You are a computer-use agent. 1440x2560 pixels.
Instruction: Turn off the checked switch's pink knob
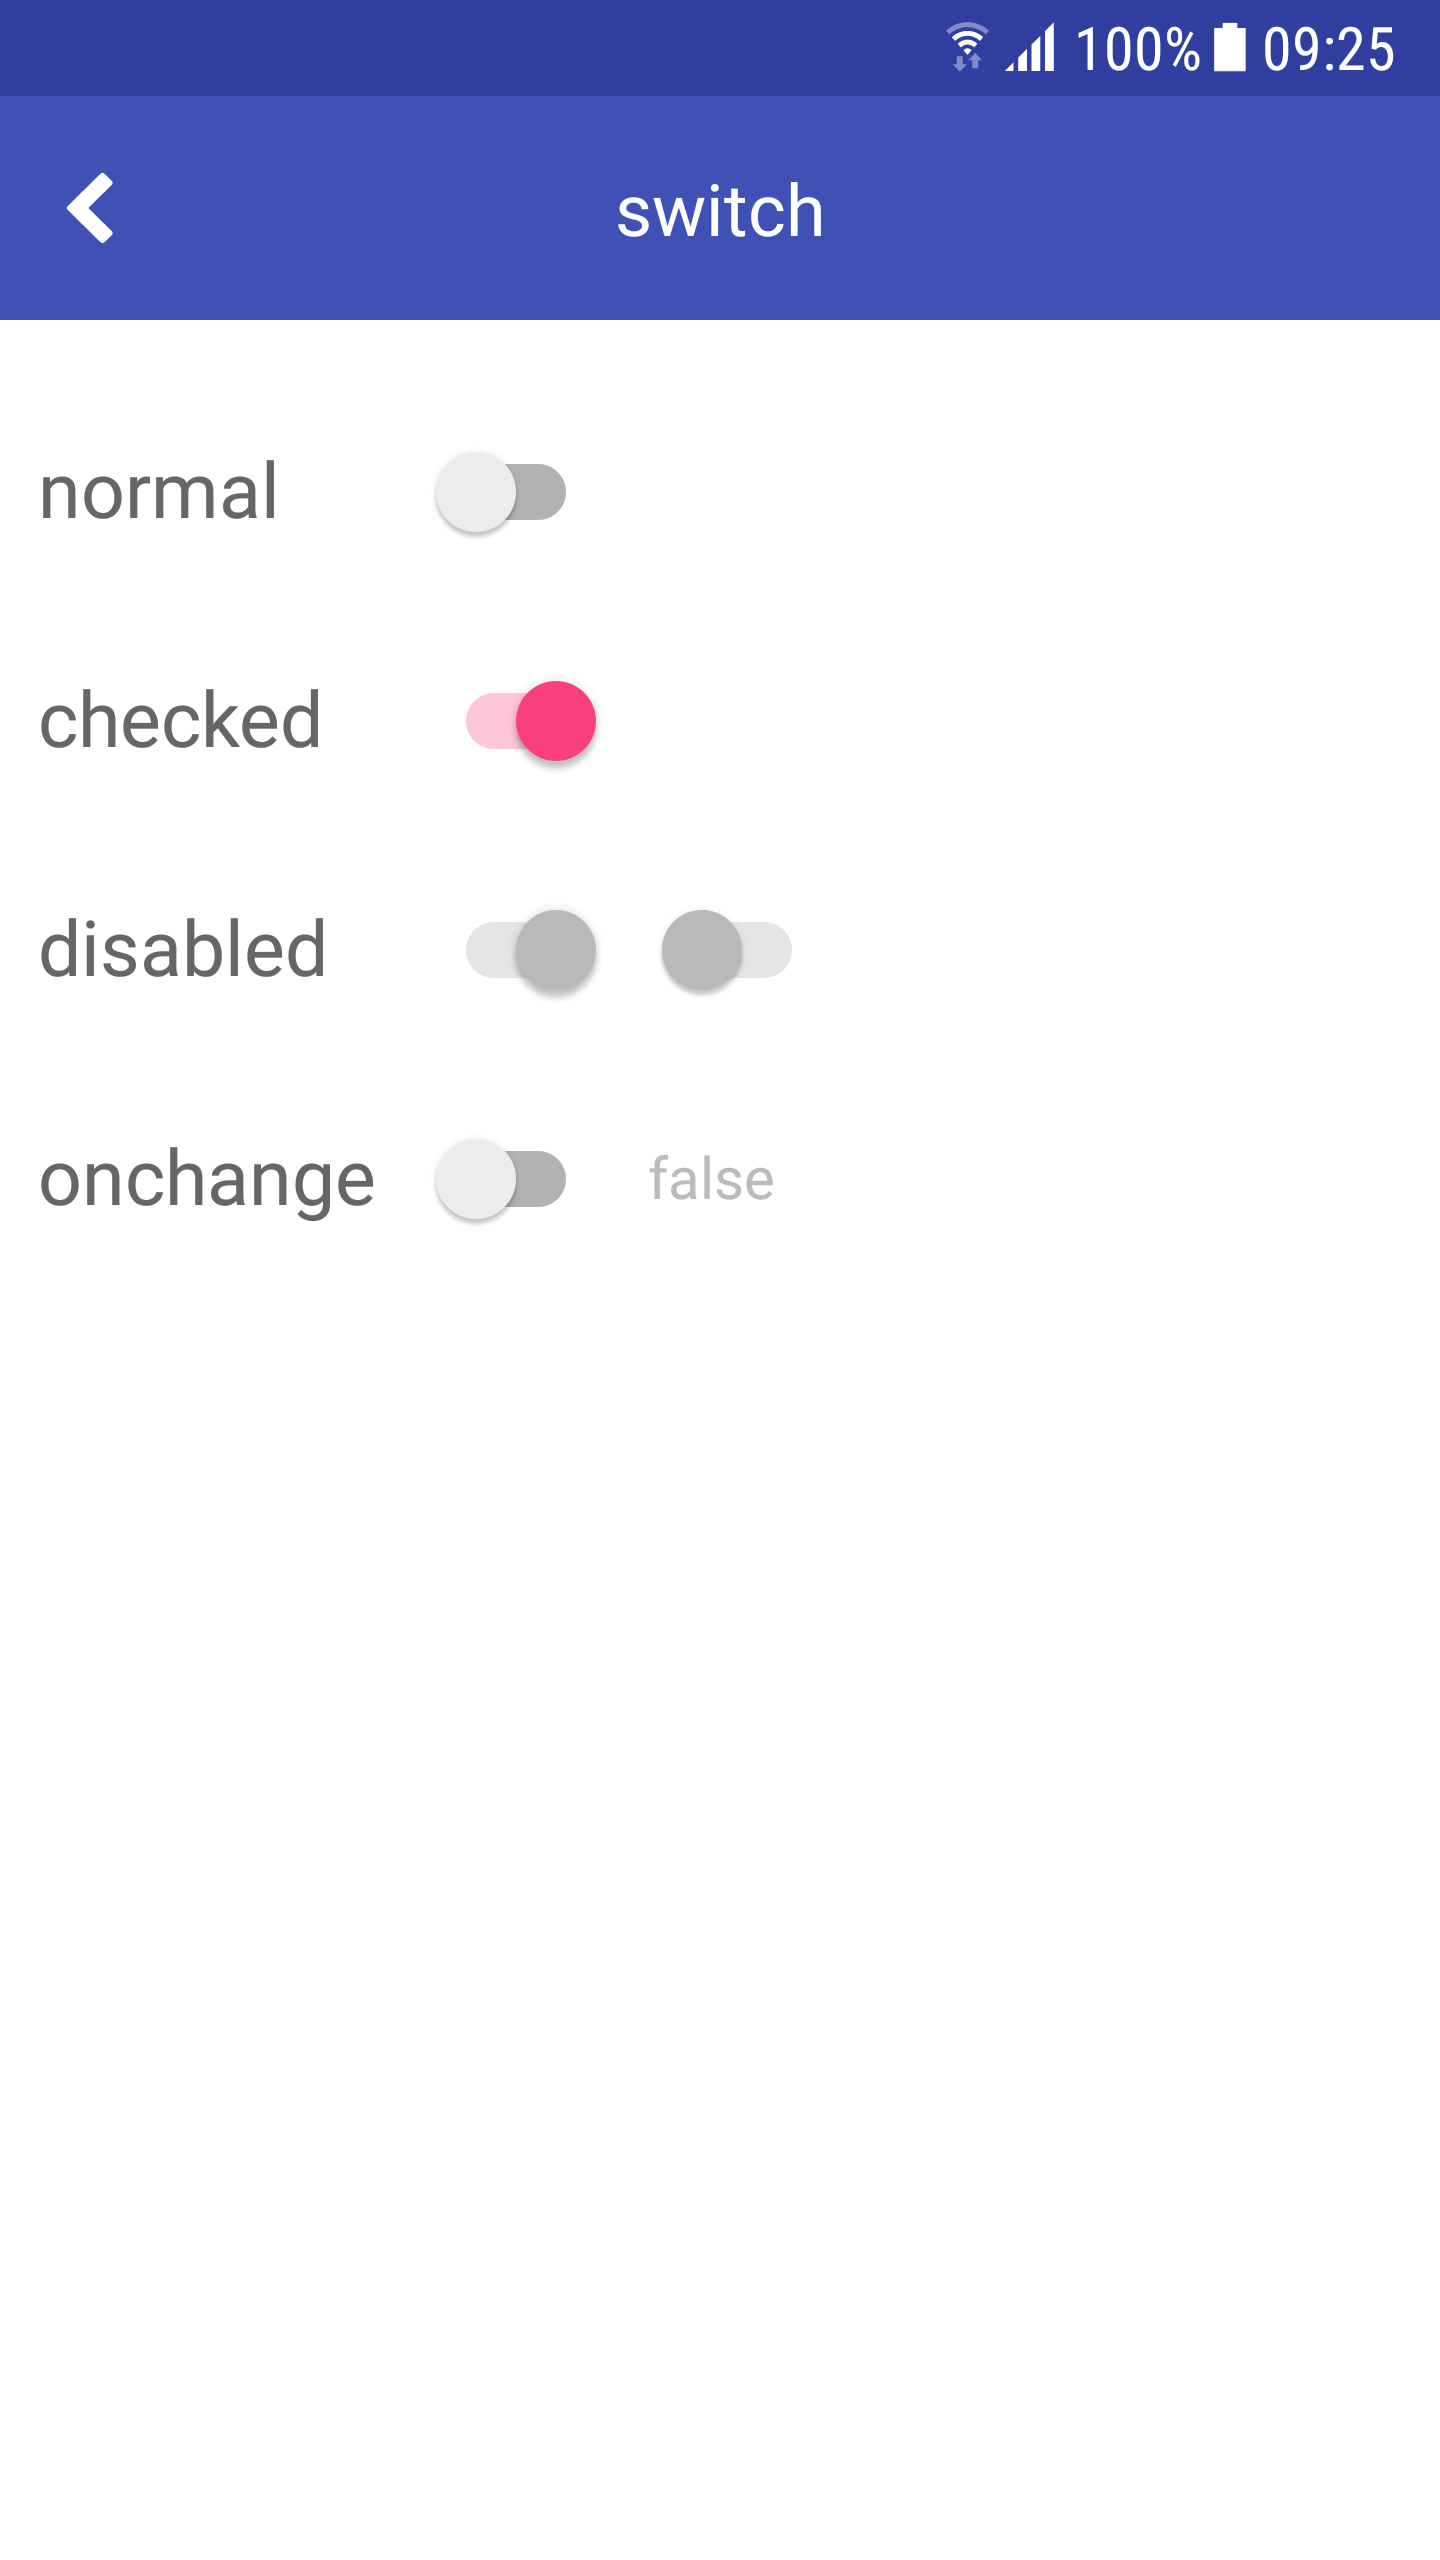pos(556,721)
